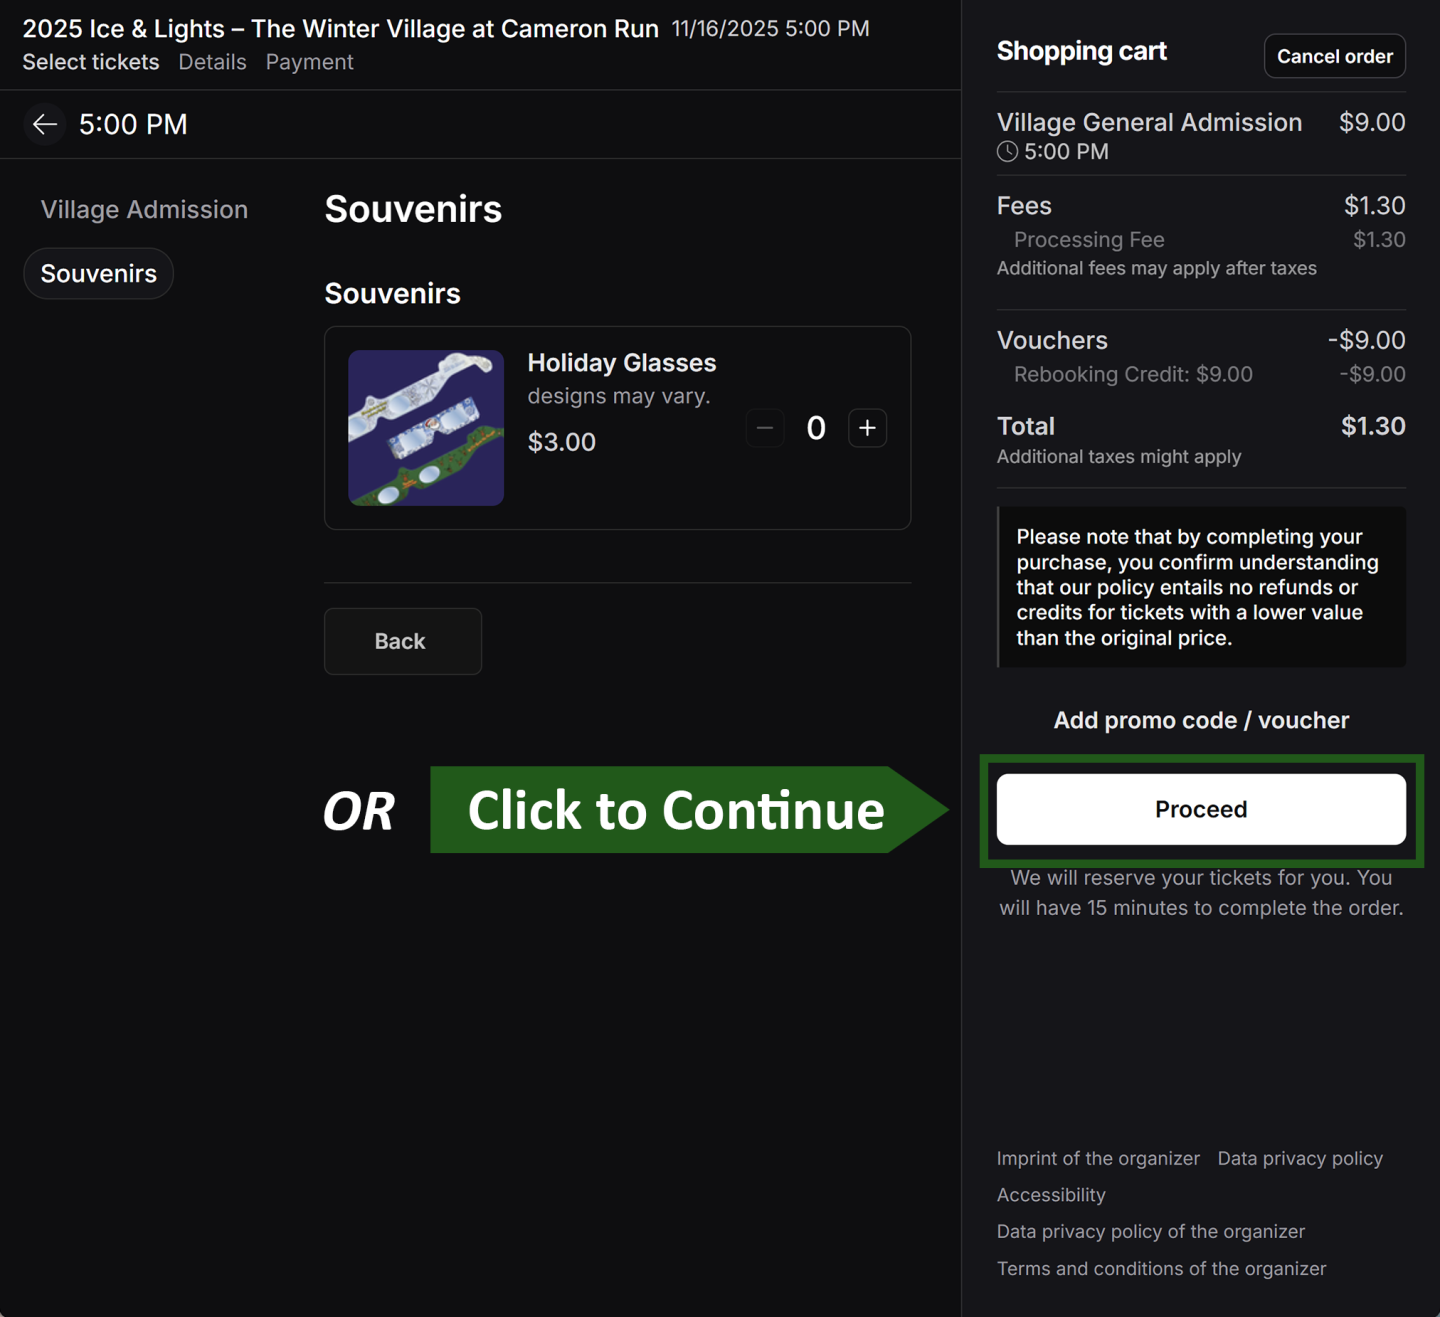Click the clock icon in shopping cart
Screen dimensions: 1440x1317
click(1007, 152)
